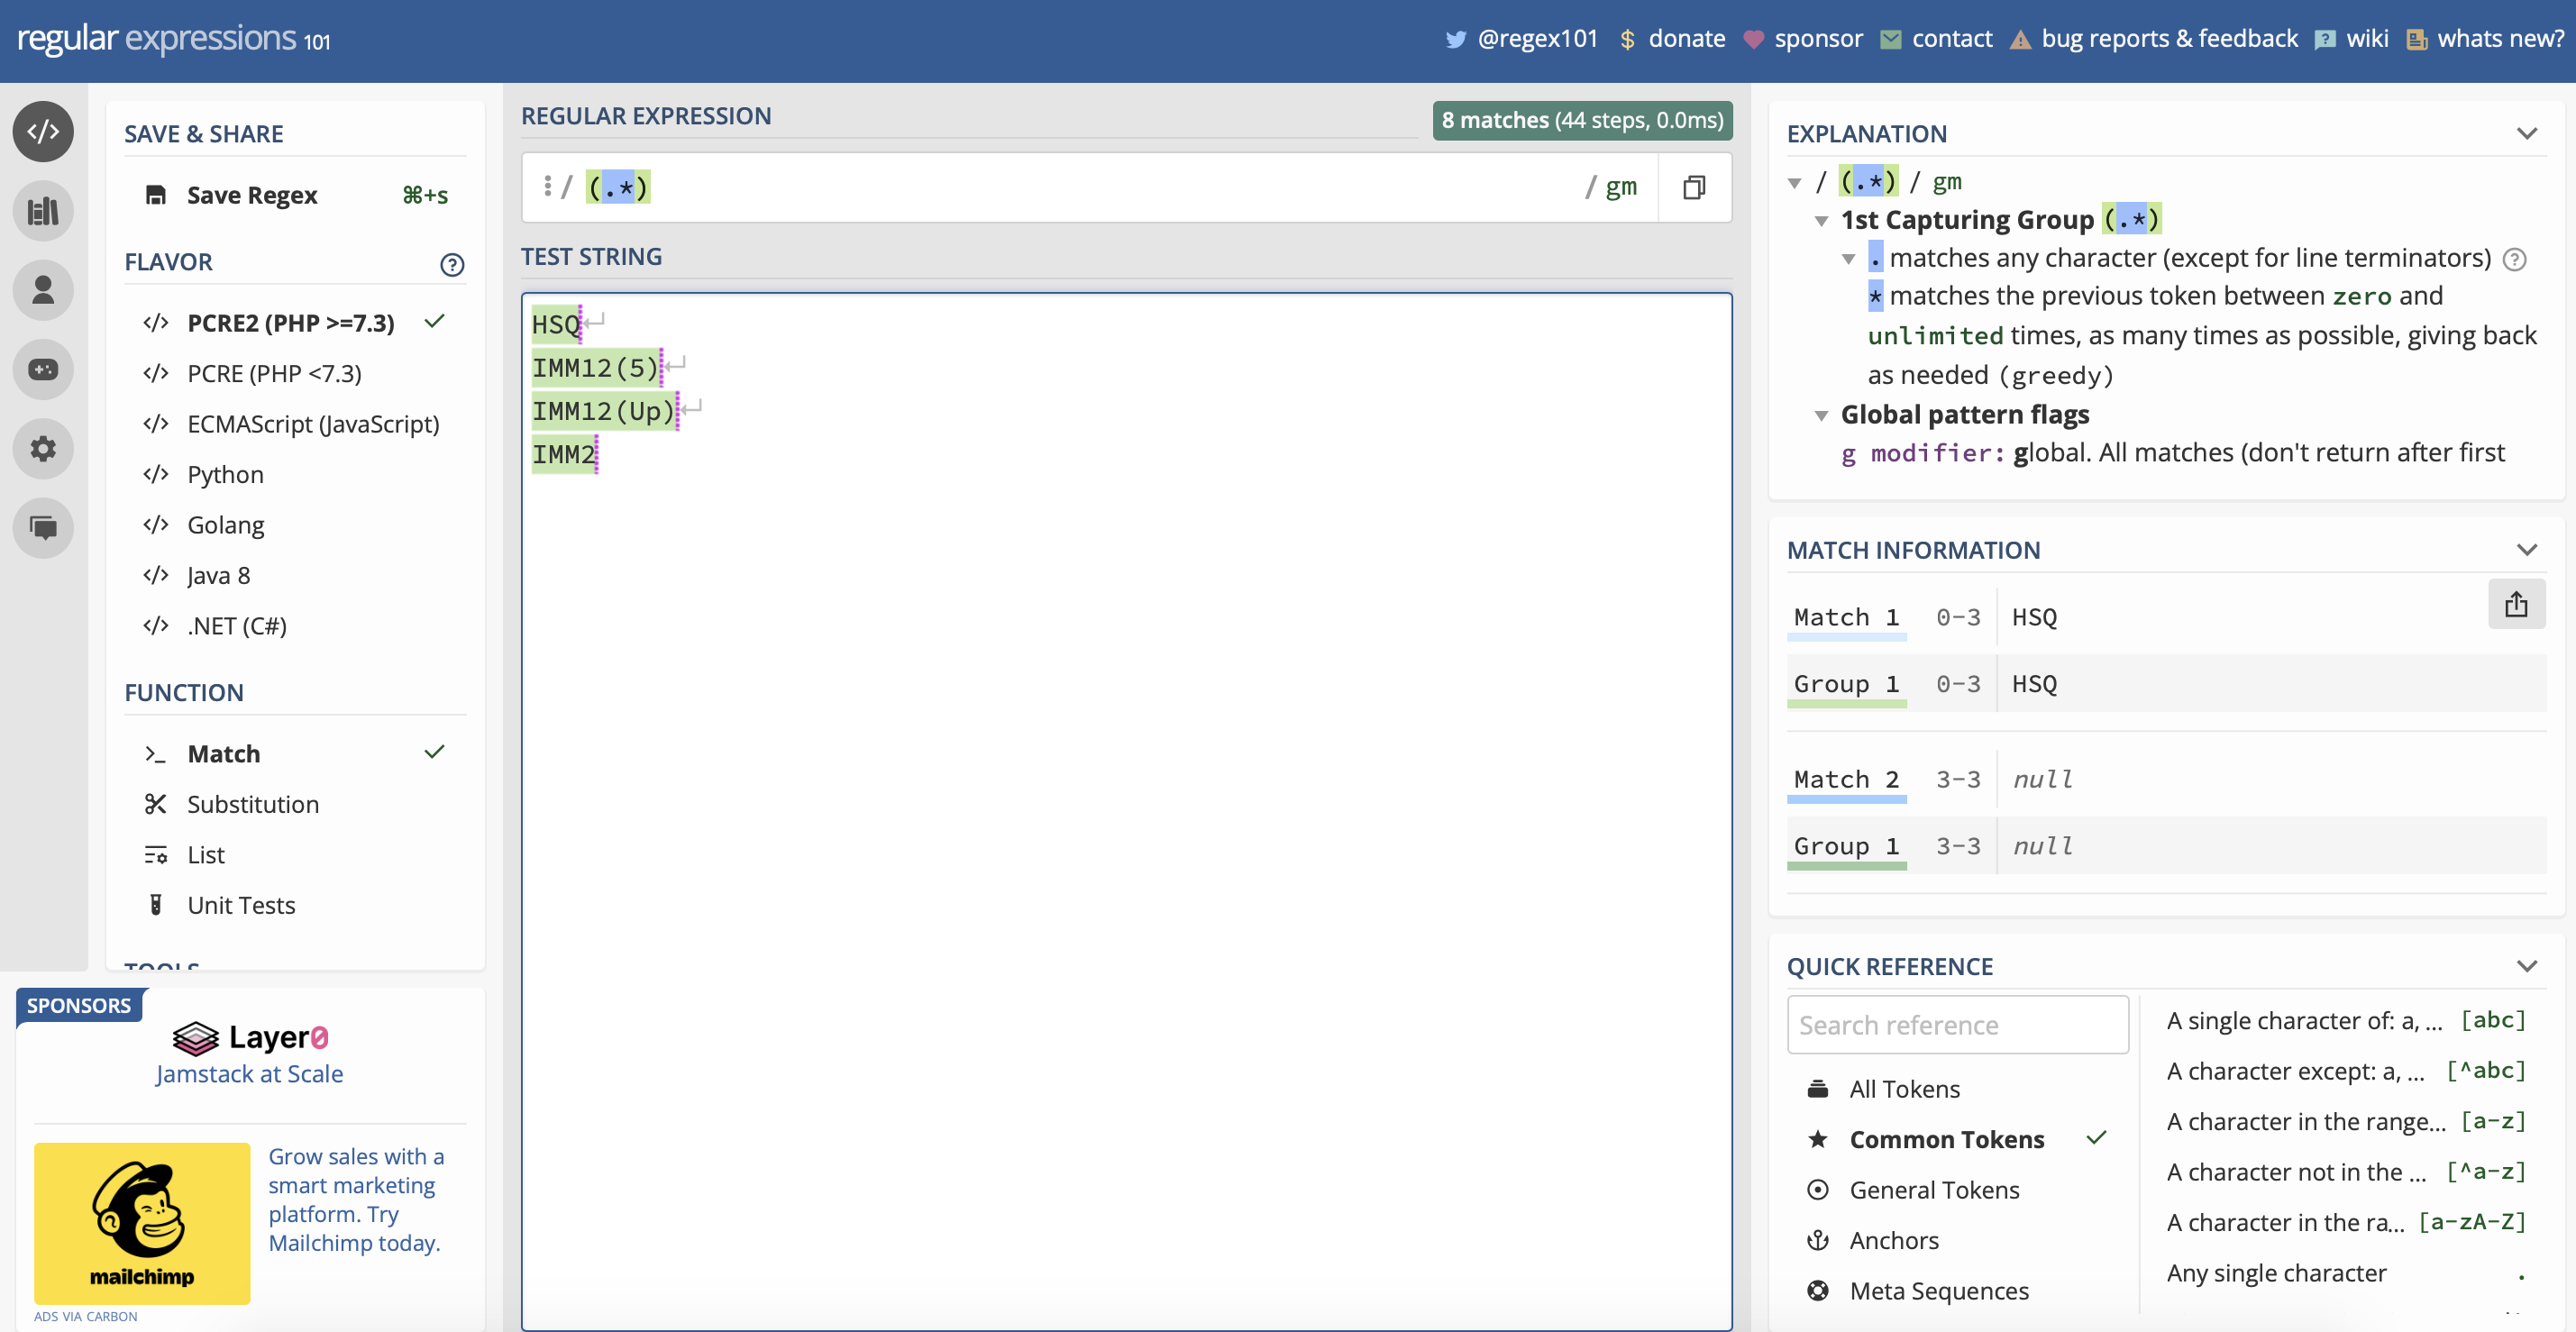This screenshot has height=1332, width=2576.
Task: Open the flavor help question icon
Action: click(x=452, y=264)
